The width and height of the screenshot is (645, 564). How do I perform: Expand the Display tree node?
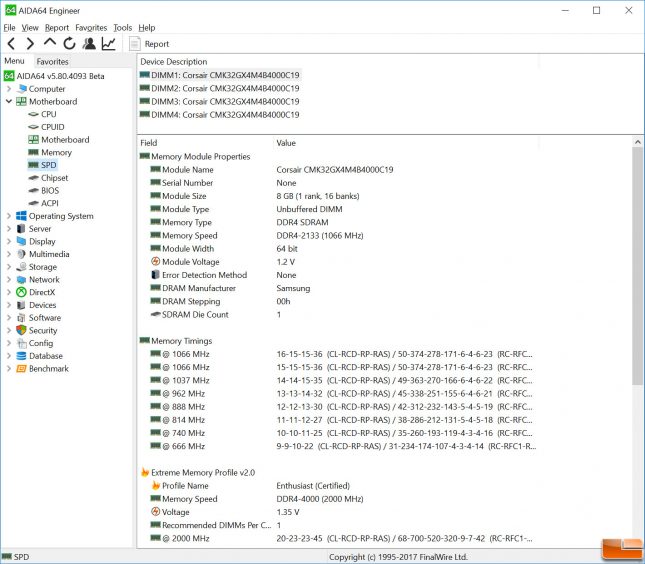[x=9, y=241]
